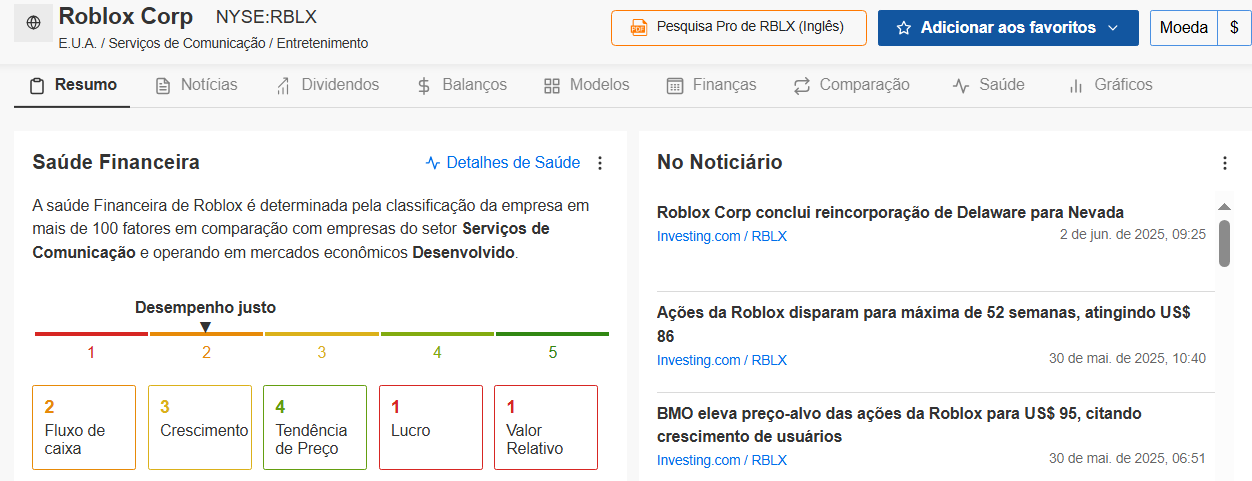
Task: Click the news list scroll-up arrow
Action: [x=1224, y=207]
